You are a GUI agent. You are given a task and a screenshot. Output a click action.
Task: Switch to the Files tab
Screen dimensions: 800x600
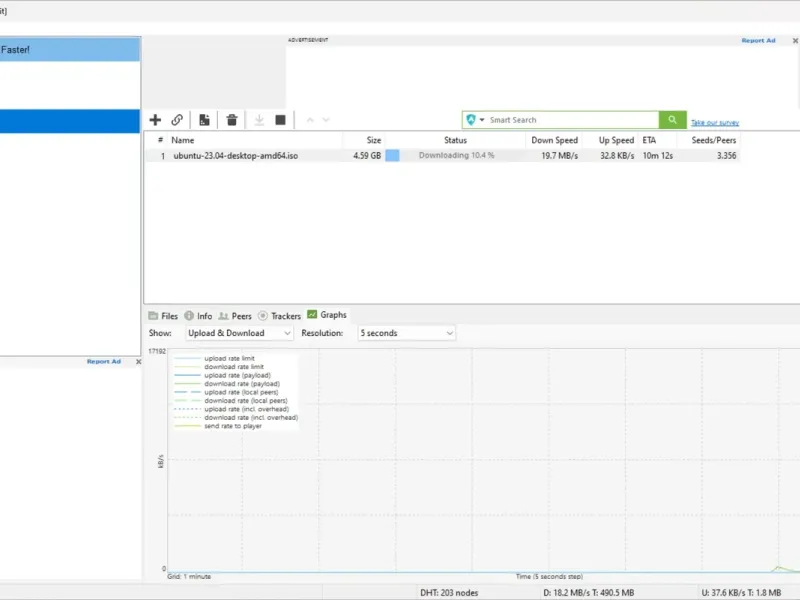coord(163,316)
